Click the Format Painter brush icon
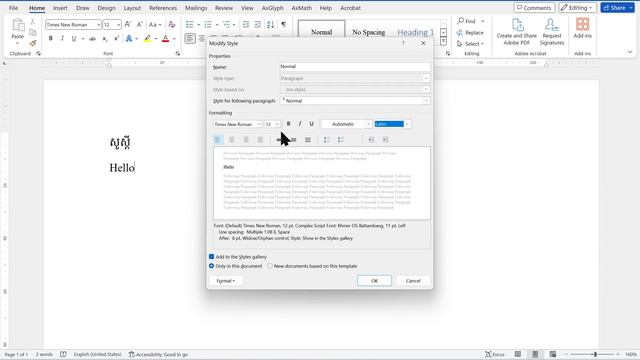 pyautogui.click(x=33, y=43)
